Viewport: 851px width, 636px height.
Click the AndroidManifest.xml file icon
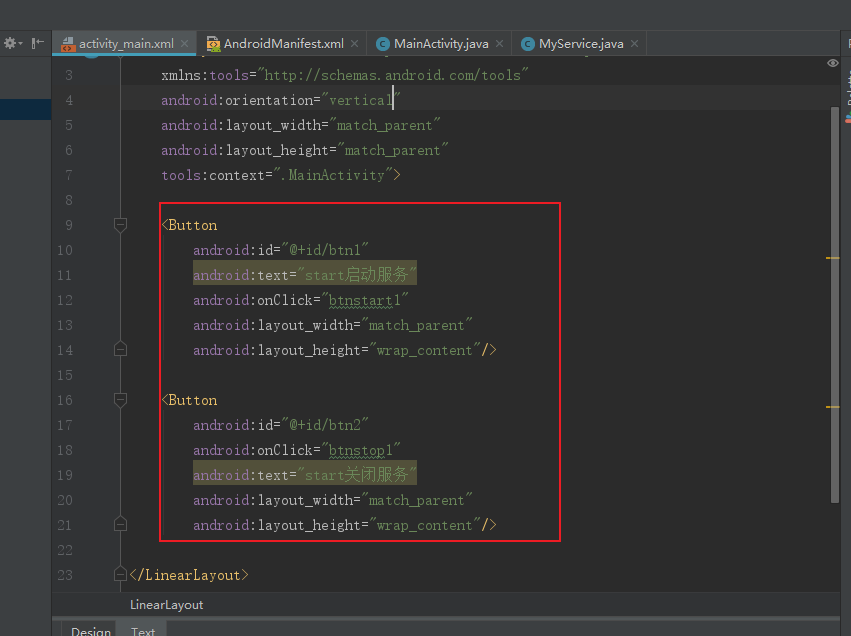point(213,43)
